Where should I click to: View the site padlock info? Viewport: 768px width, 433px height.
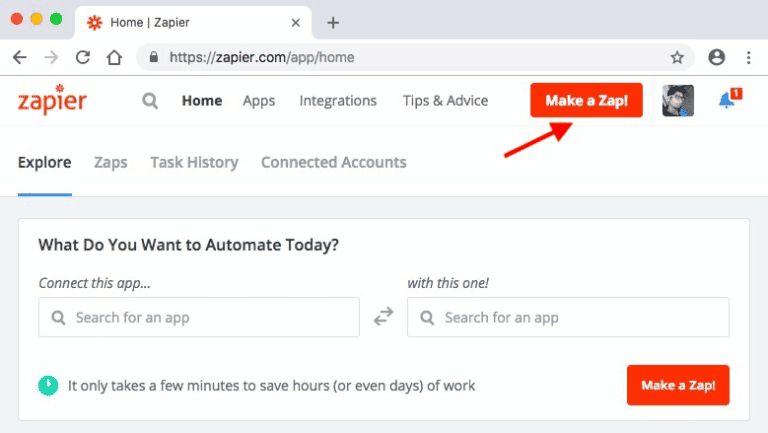(154, 57)
